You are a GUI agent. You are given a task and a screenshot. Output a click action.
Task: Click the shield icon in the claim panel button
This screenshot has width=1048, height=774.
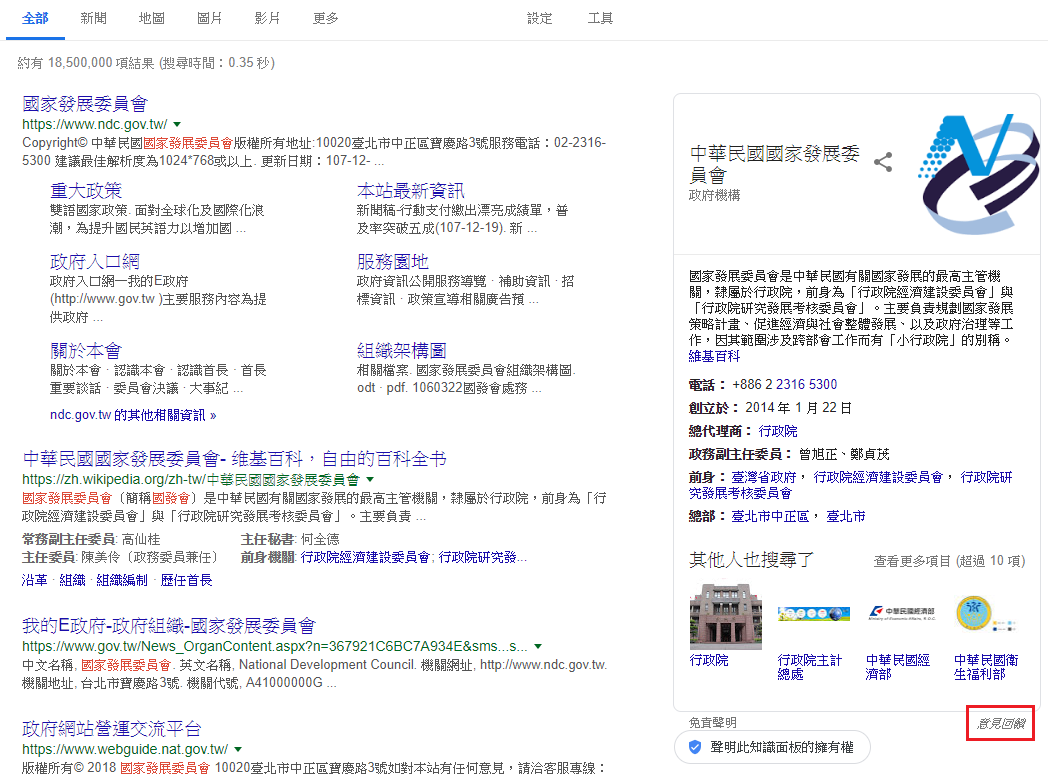(695, 747)
